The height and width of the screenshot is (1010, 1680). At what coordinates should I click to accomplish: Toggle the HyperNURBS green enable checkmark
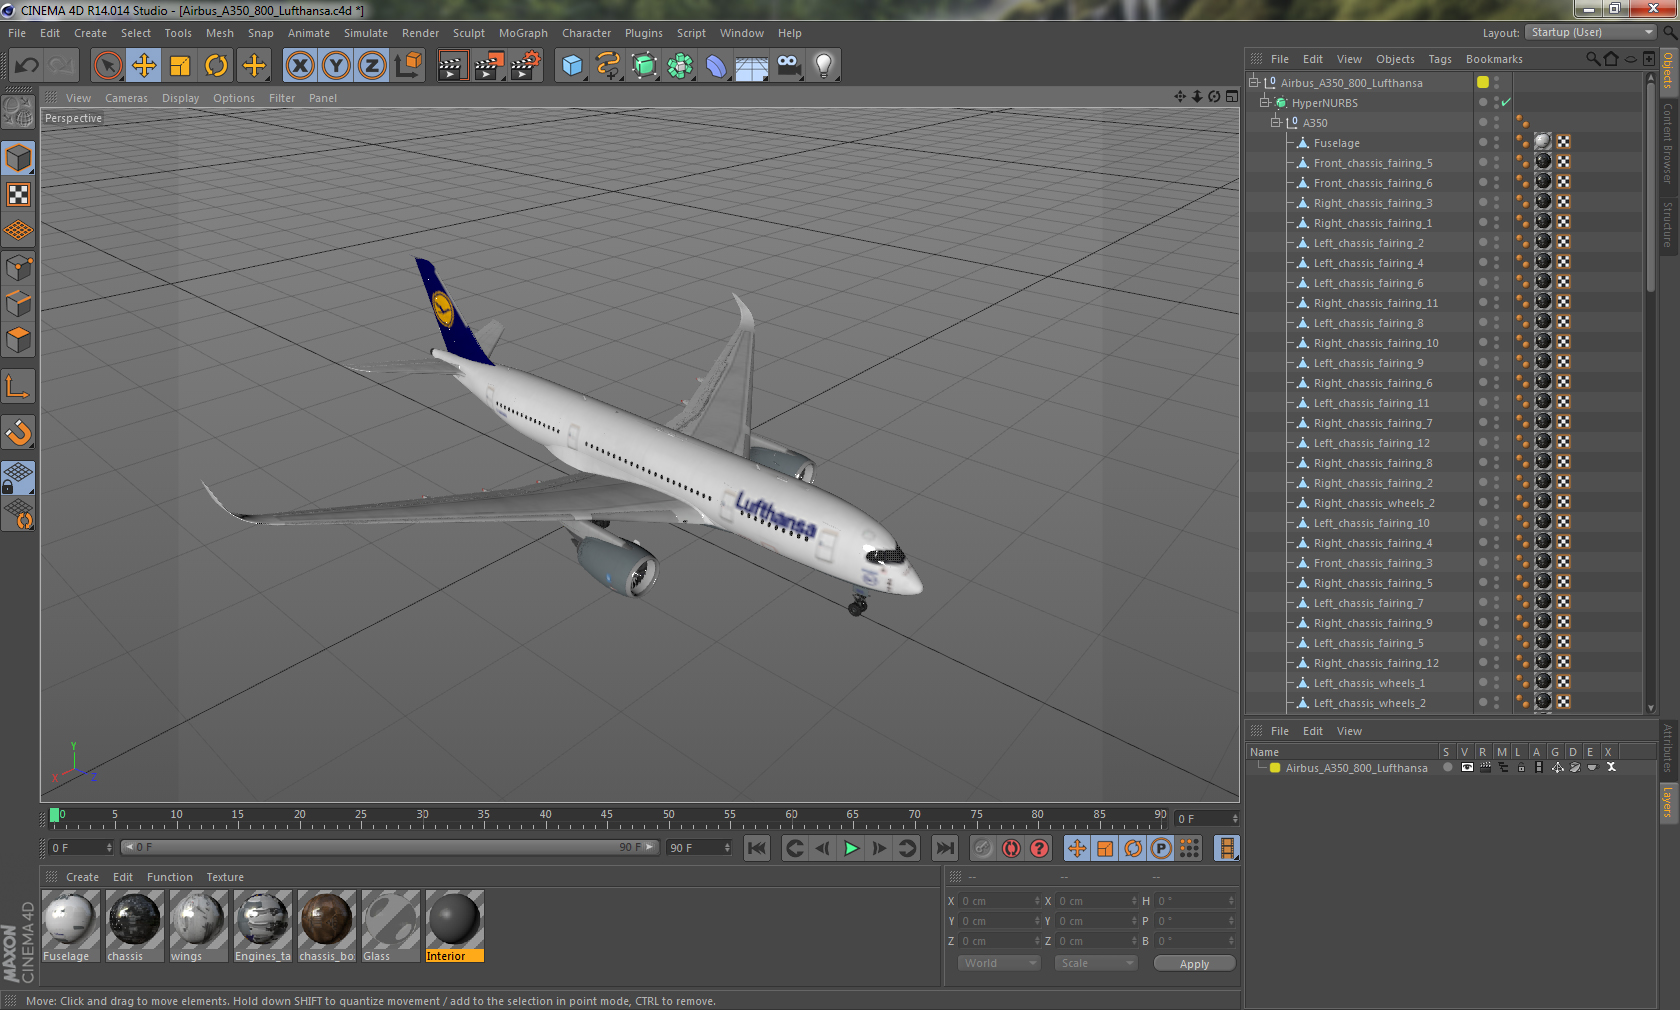click(x=1506, y=102)
